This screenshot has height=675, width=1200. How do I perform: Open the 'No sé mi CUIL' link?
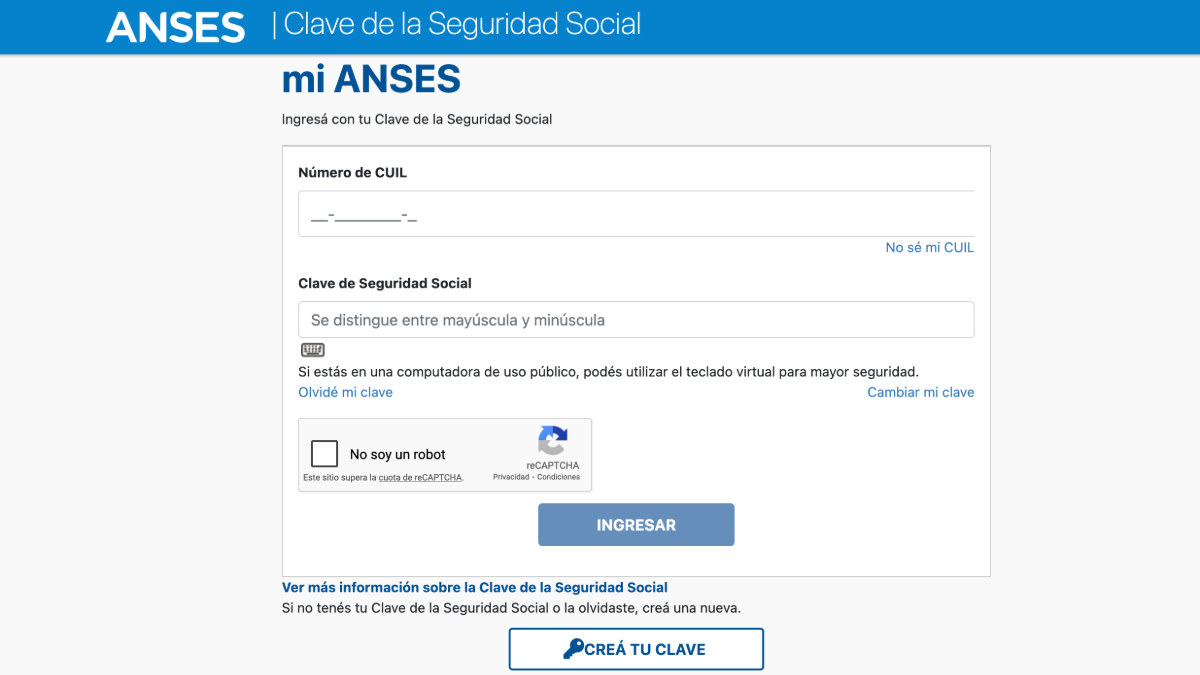[x=929, y=247]
